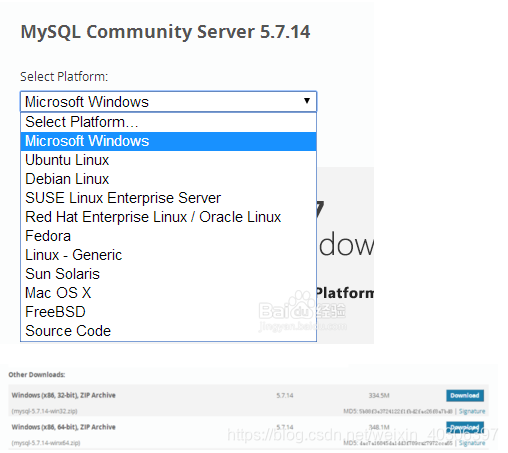Click the file name mysql-5.7.14-win32.zip
This screenshot has width=508, height=453.
tap(44, 411)
